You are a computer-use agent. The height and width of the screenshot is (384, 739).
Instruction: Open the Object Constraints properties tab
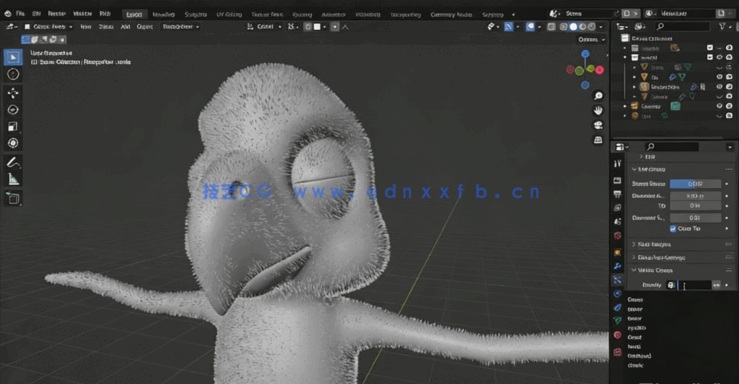tap(617, 307)
